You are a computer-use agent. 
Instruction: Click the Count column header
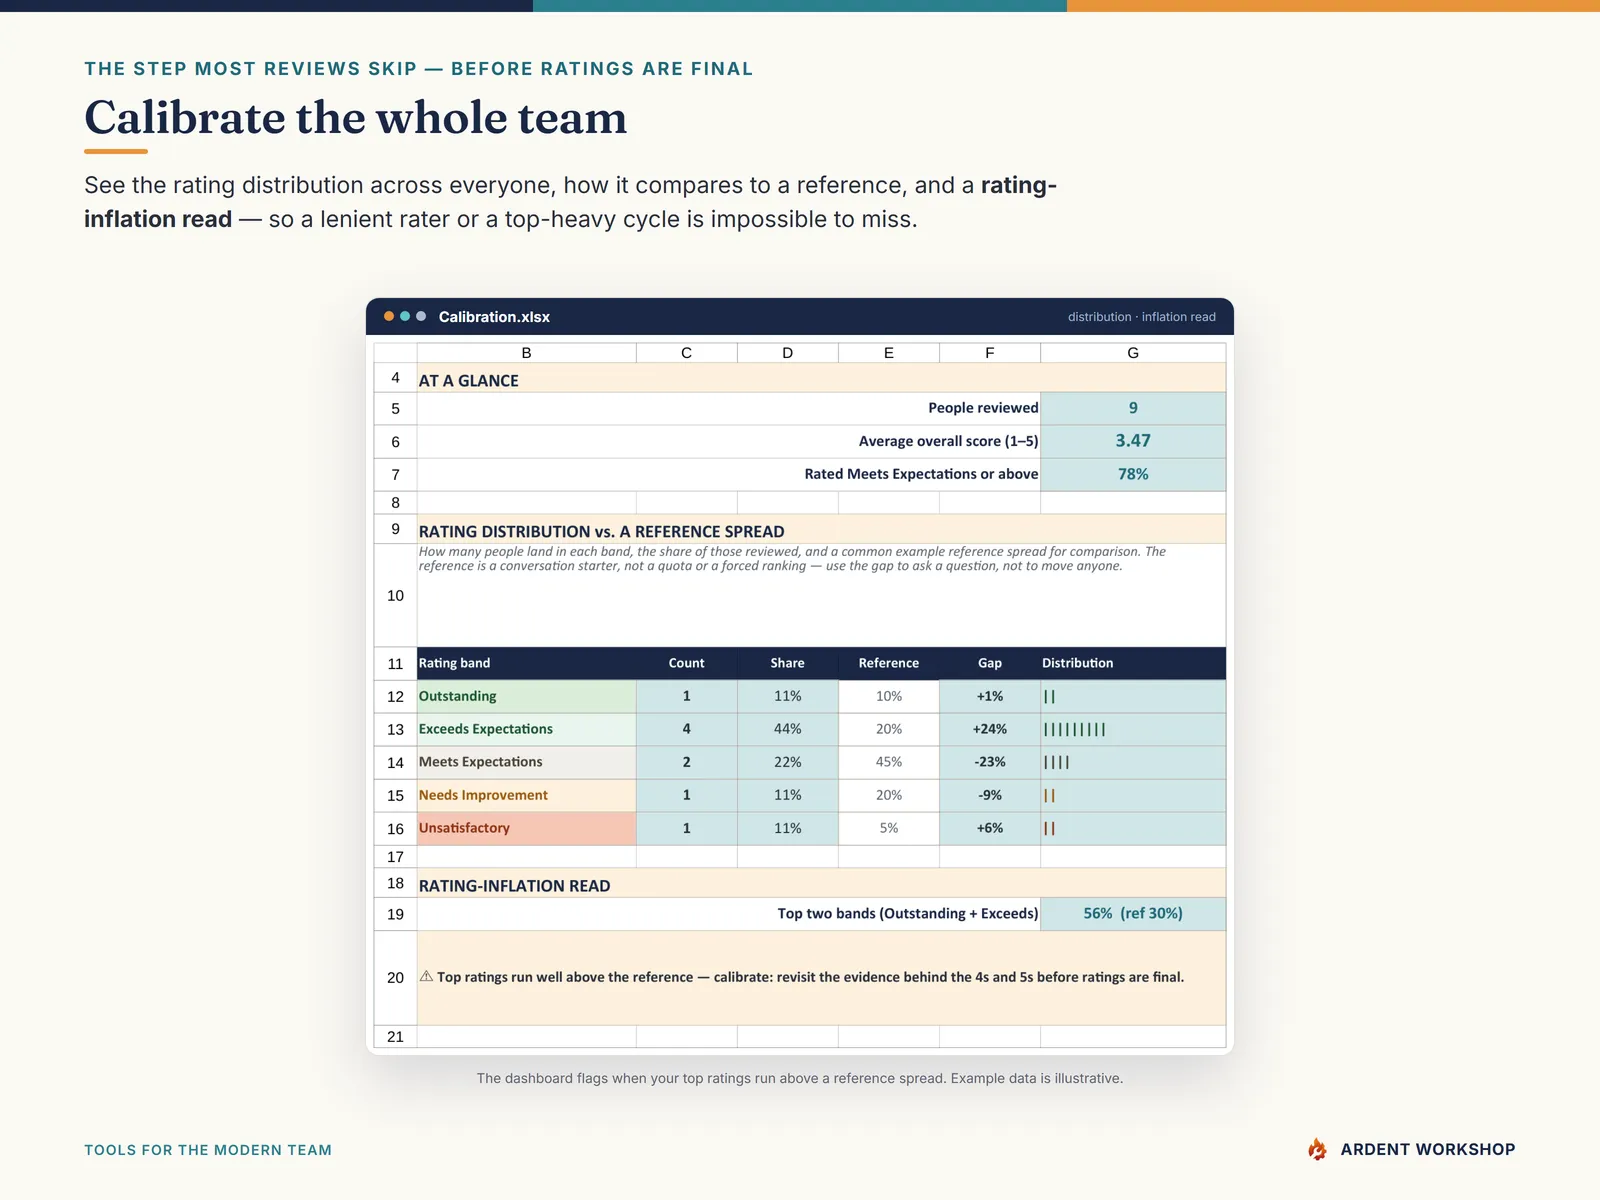[x=686, y=663]
